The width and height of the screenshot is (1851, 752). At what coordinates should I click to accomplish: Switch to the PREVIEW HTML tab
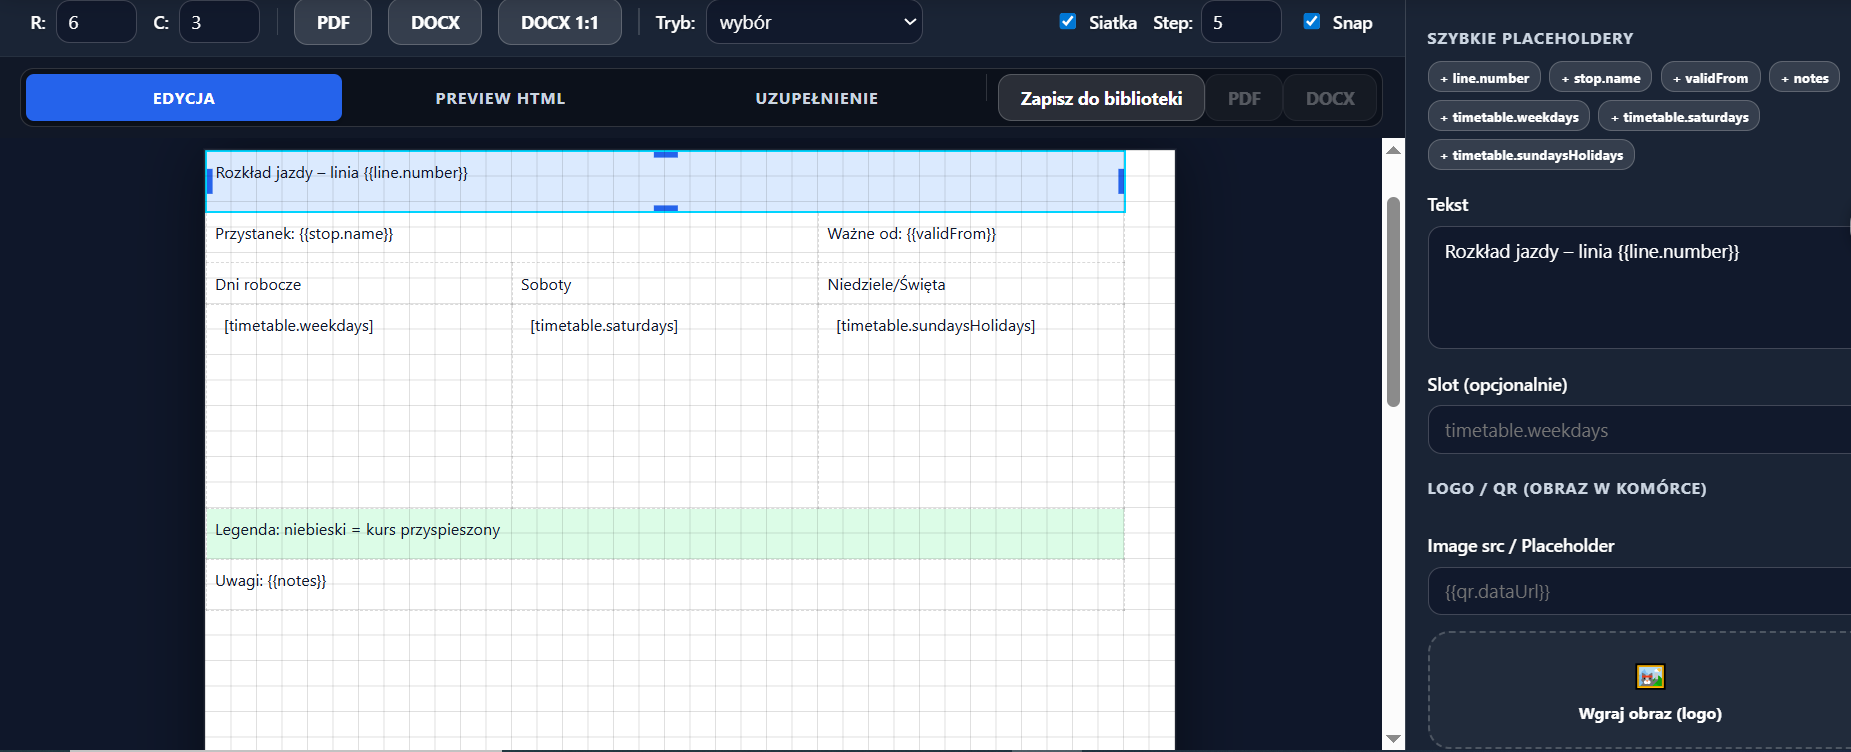(500, 98)
